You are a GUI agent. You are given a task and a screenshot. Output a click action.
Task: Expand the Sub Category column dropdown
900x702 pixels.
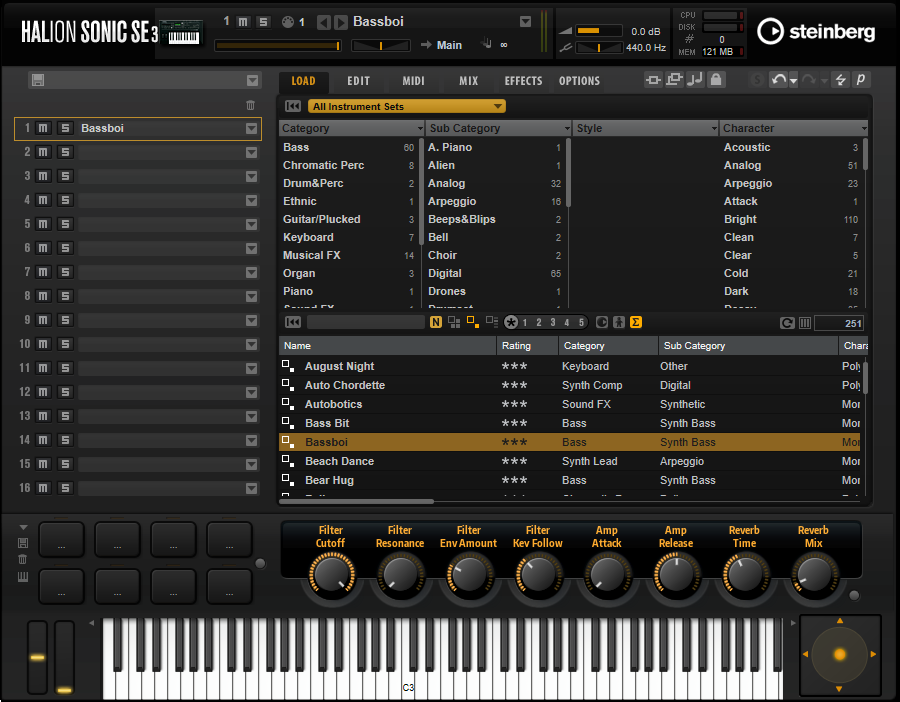click(567, 128)
